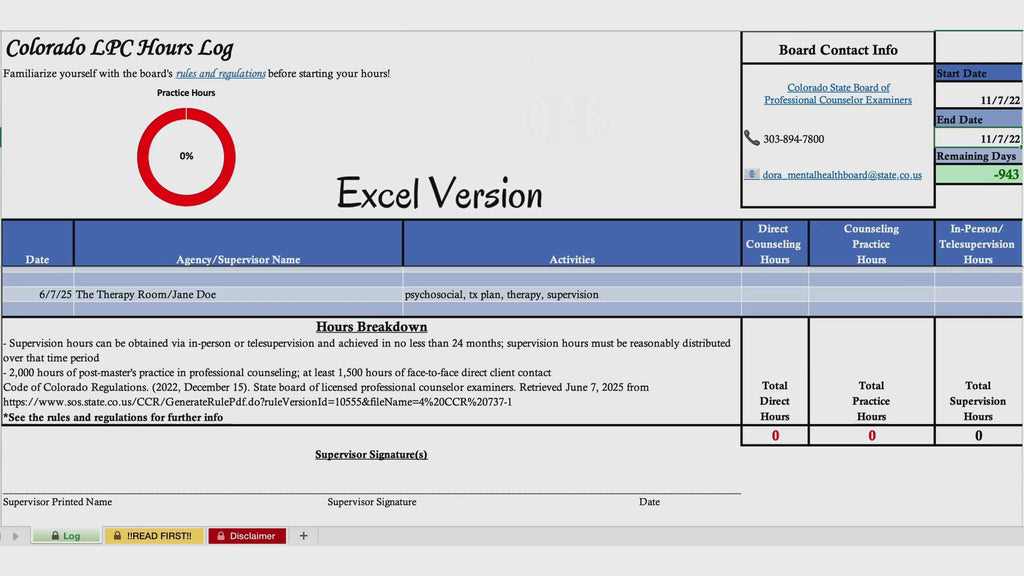Open Colorado State Board of Professional Counselor Examiners link

tap(838, 93)
